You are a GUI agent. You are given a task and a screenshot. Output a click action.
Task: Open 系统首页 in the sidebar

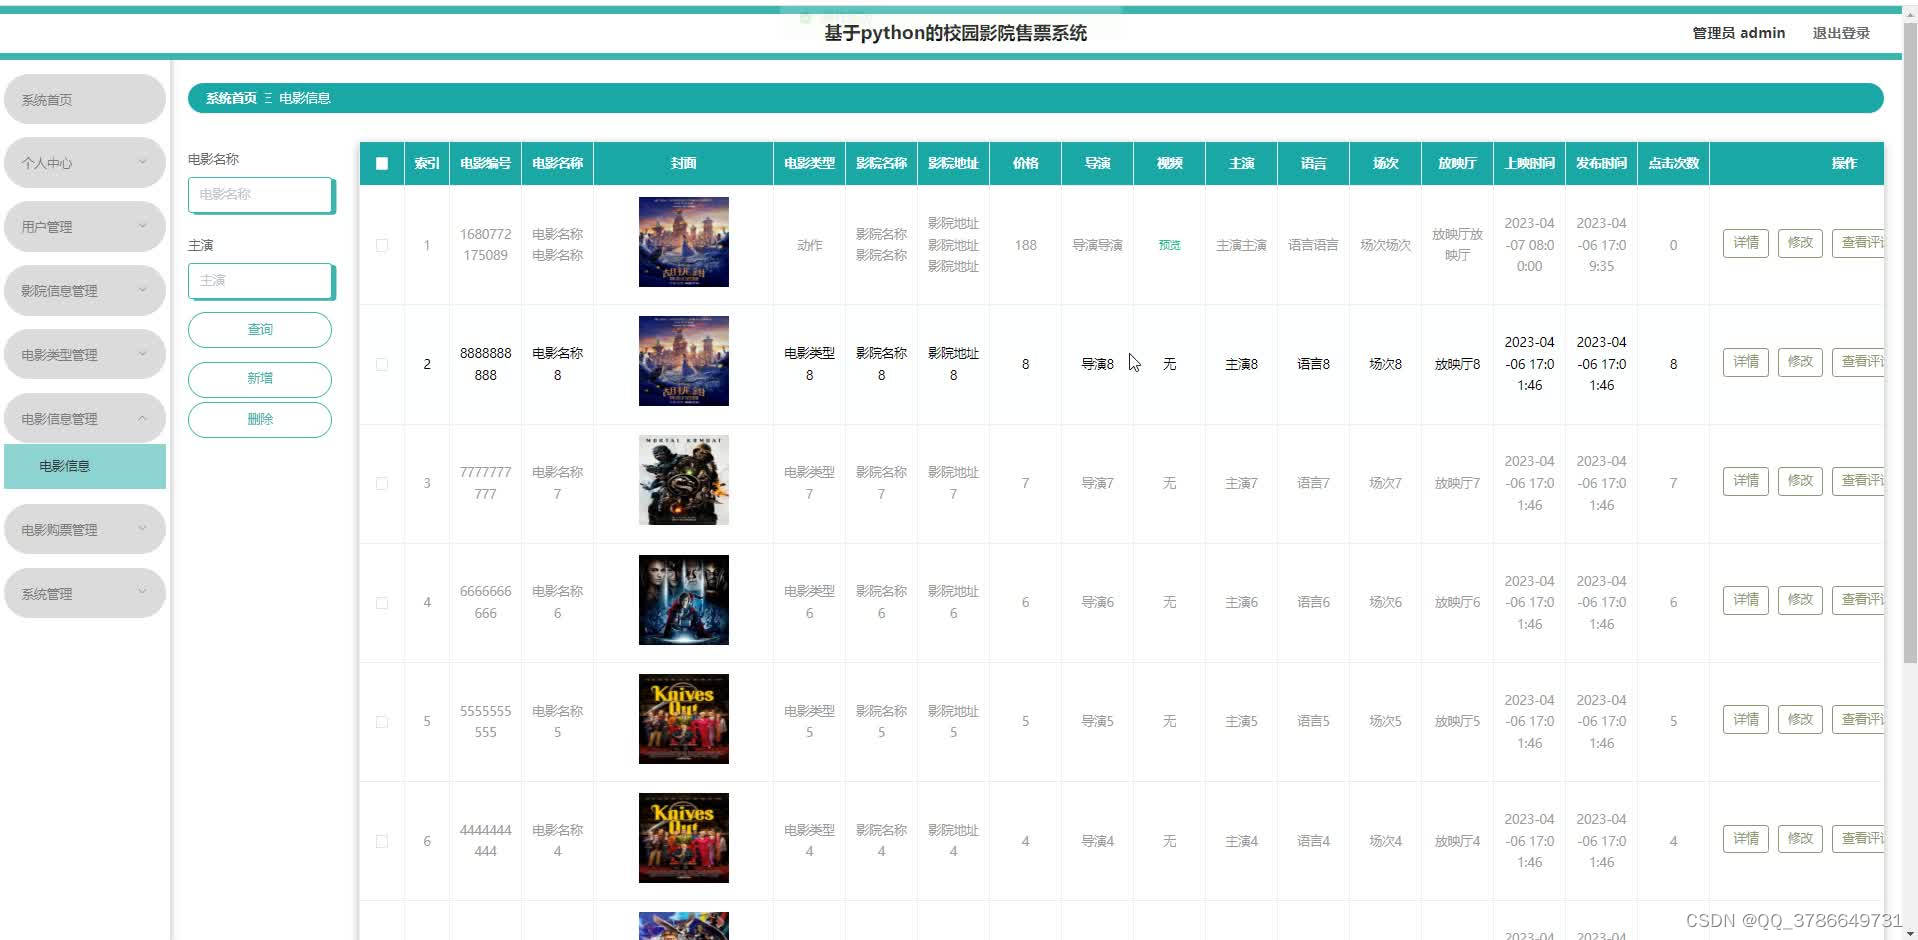[x=85, y=99]
